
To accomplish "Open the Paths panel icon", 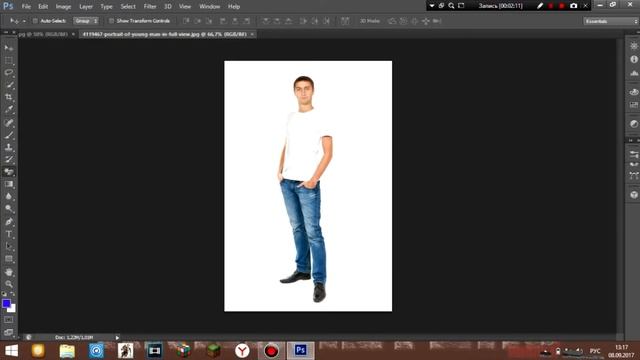I will [x=633, y=176].
